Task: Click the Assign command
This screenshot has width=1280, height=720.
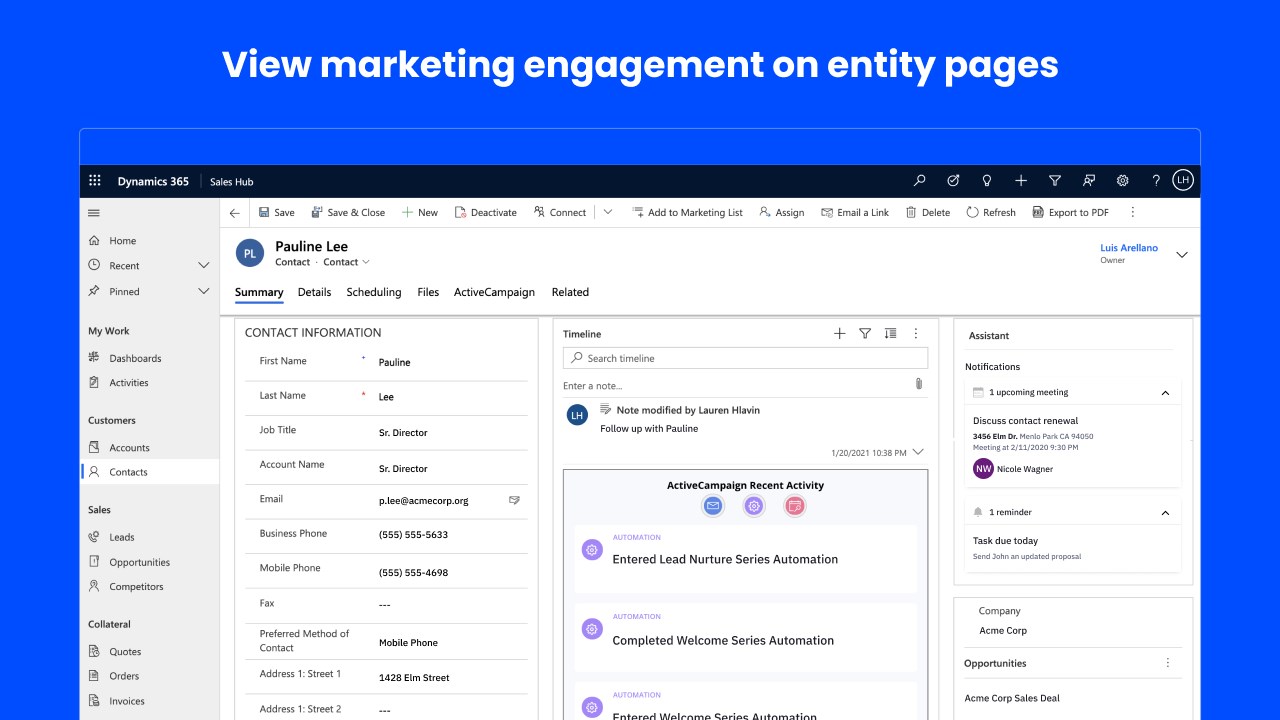Action: [x=782, y=212]
